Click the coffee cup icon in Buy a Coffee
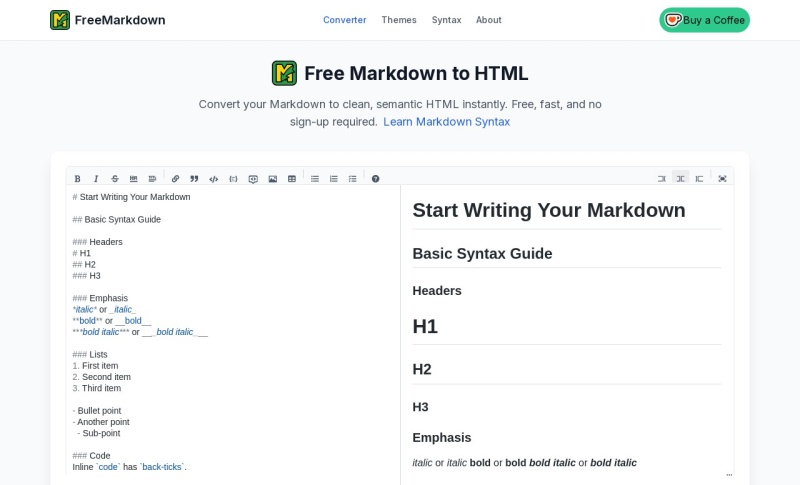This screenshot has height=485, width=800. (x=673, y=20)
